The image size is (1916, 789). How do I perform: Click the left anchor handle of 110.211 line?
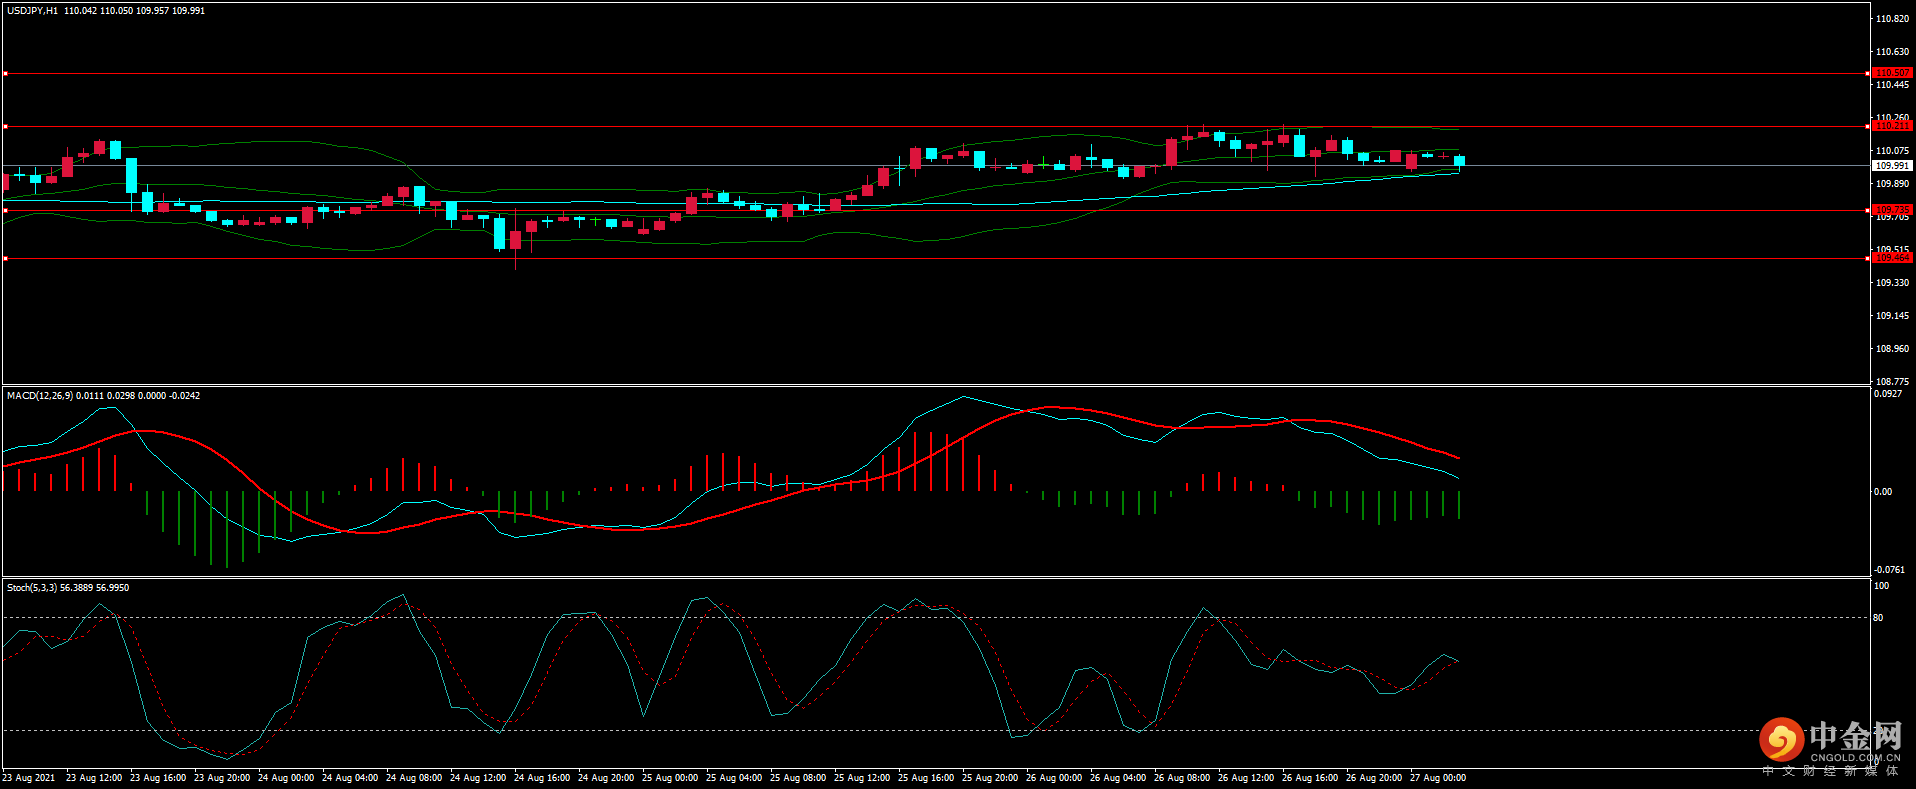click(x=5, y=127)
